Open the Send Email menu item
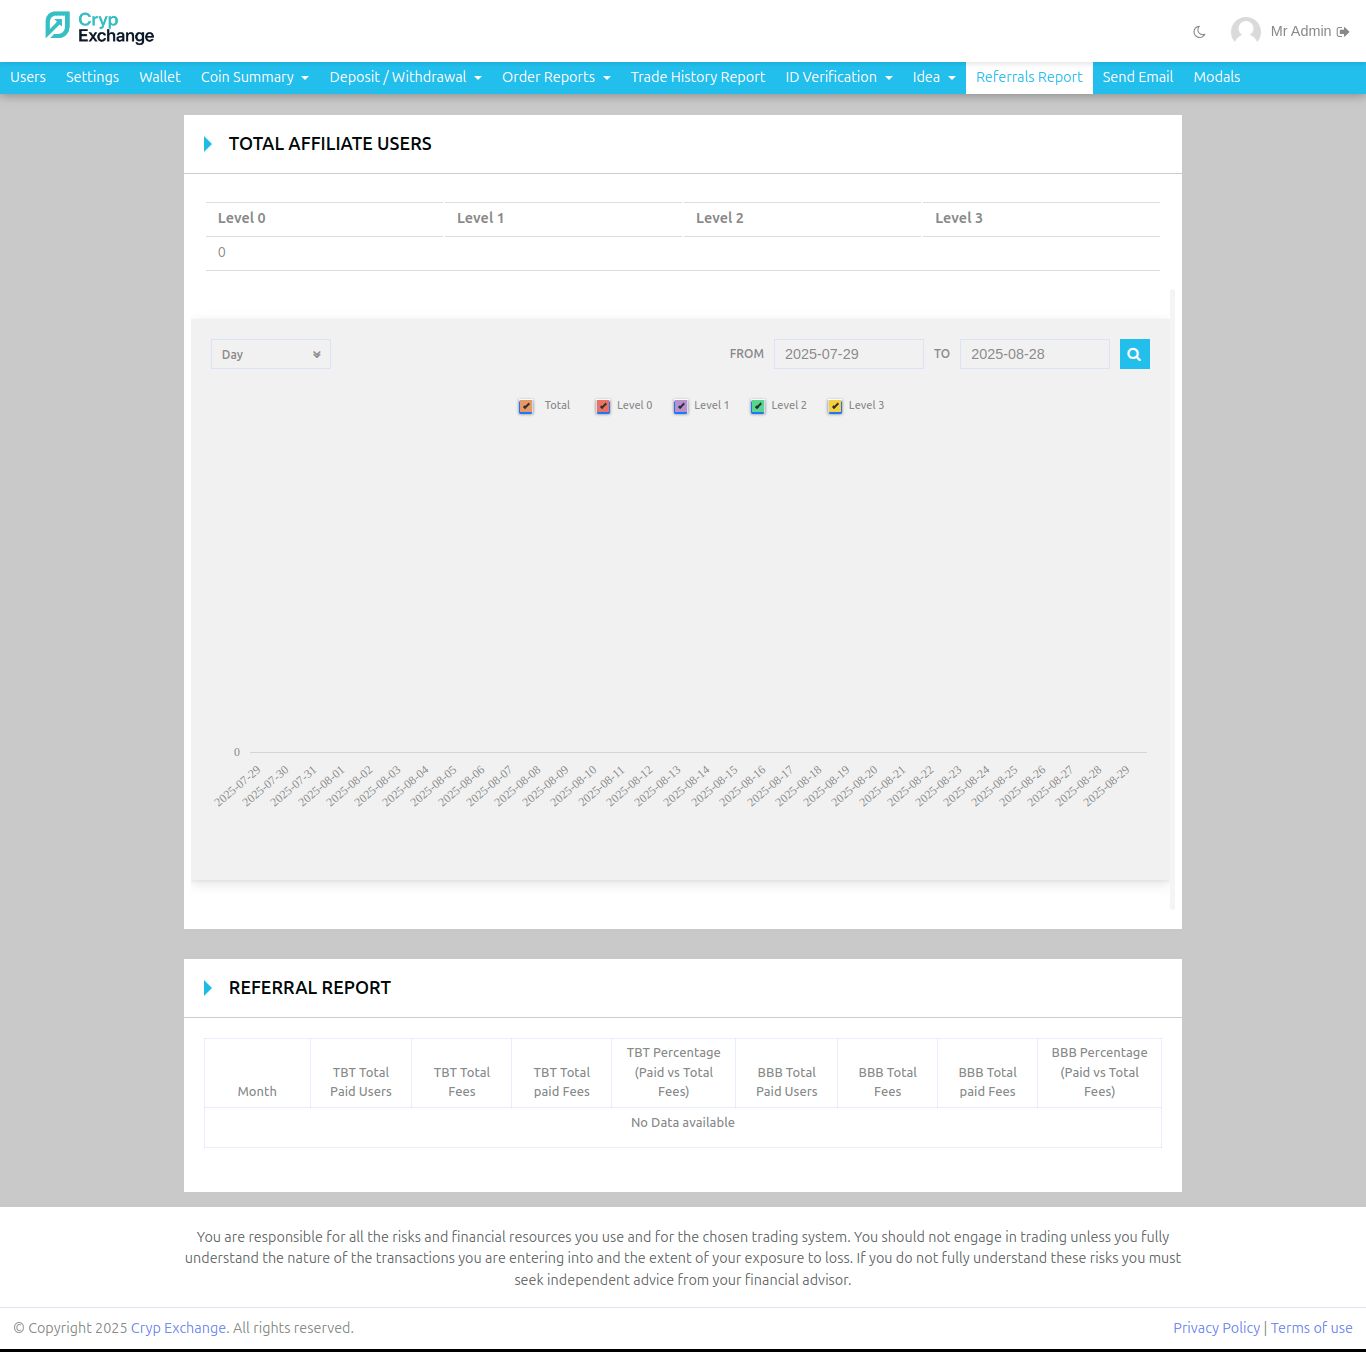 [x=1138, y=77]
